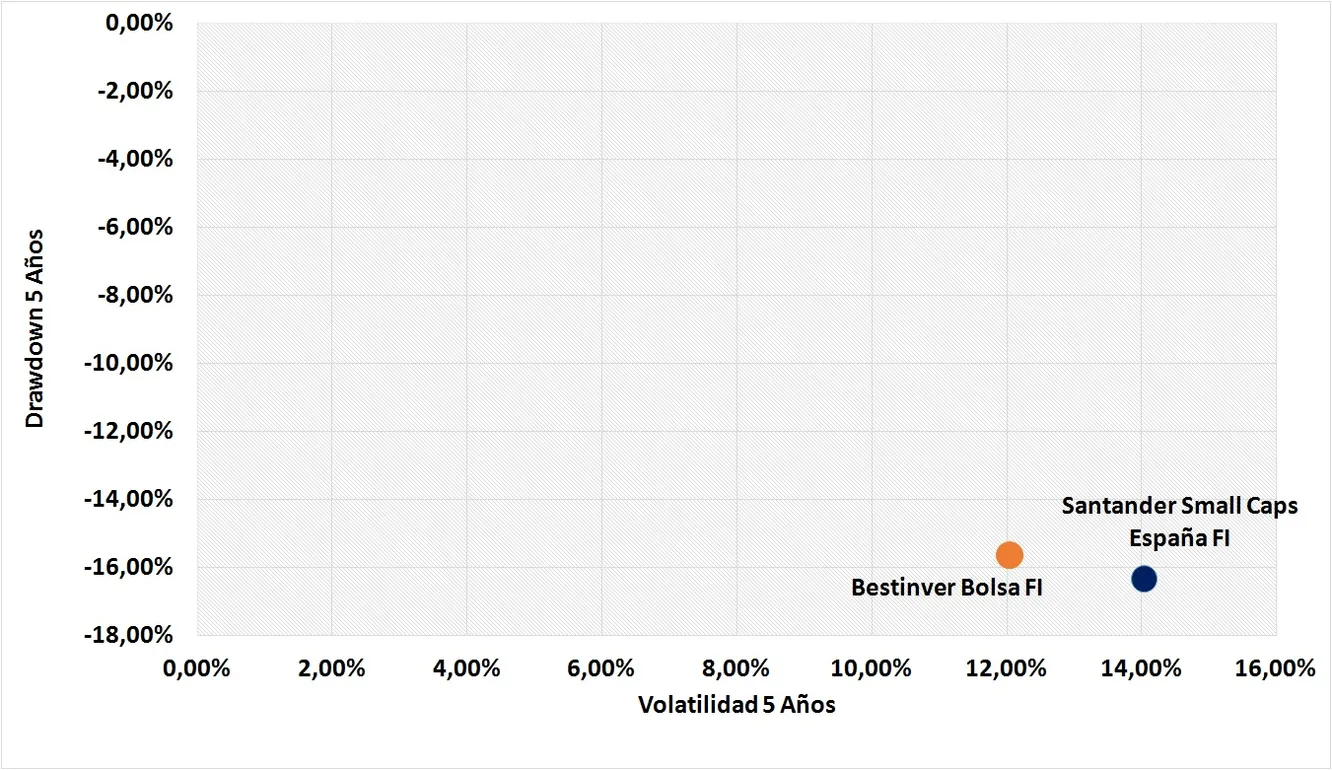Click the 12,00% horizontal axis label
Viewport: 1332px width, 770px height.
1006,669
